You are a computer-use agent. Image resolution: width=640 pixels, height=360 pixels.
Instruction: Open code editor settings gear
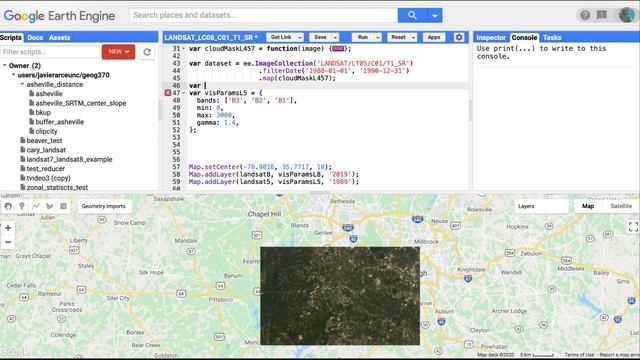coord(459,37)
